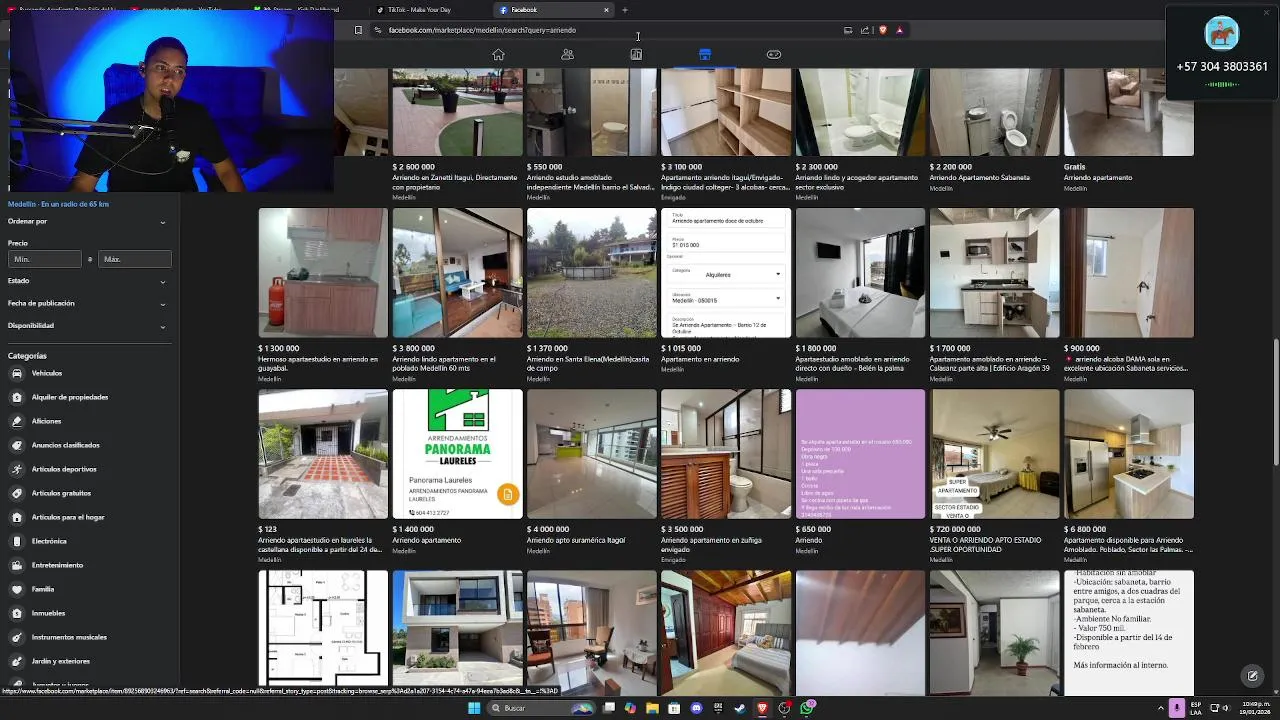Screen dimensions: 1280x720
Task: Switch to the TikTok - Make Your Day tab
Action: coord(419,10)
